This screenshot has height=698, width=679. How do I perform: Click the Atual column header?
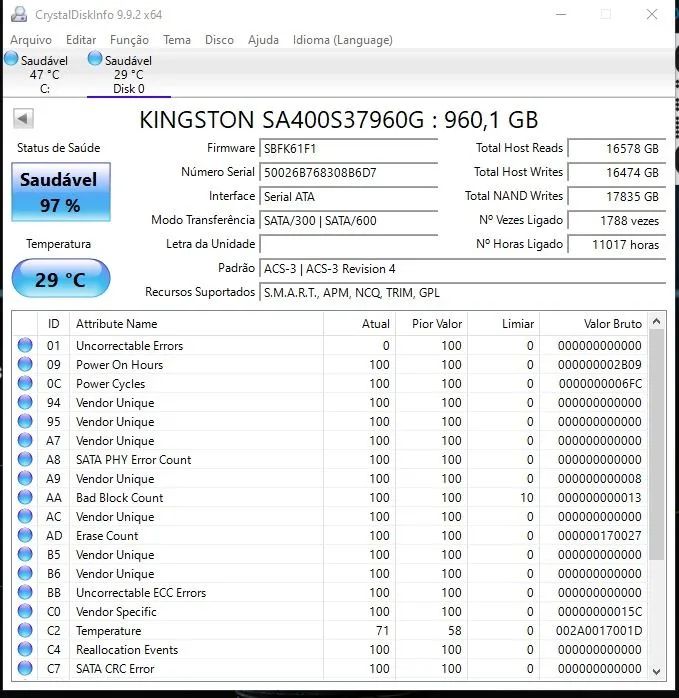point(359,324)
